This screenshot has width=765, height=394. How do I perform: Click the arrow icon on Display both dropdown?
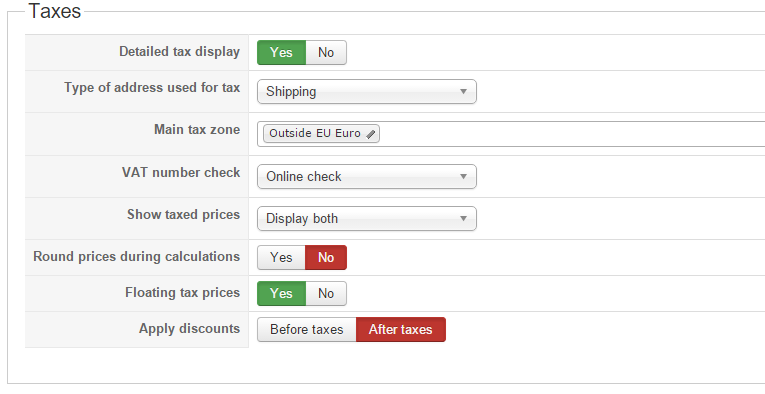point(463,218)
